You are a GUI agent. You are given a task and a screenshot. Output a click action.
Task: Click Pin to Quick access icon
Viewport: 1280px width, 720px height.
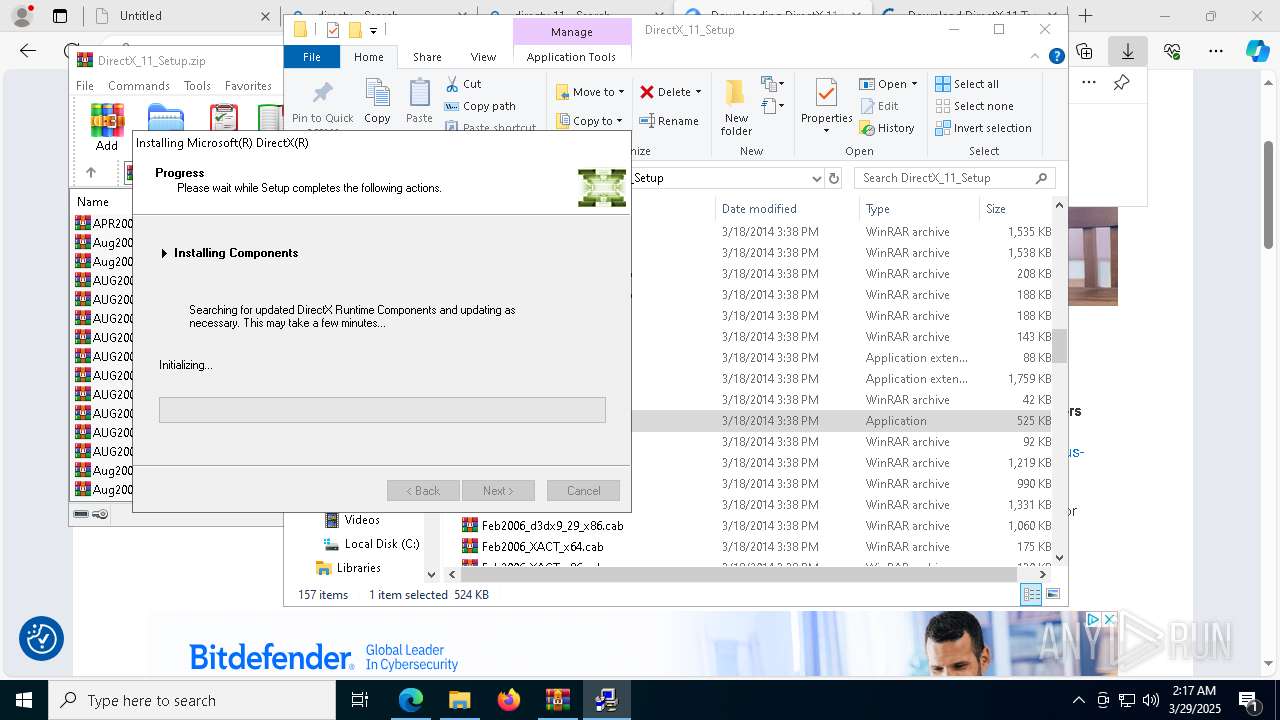[x=322, y=94]
